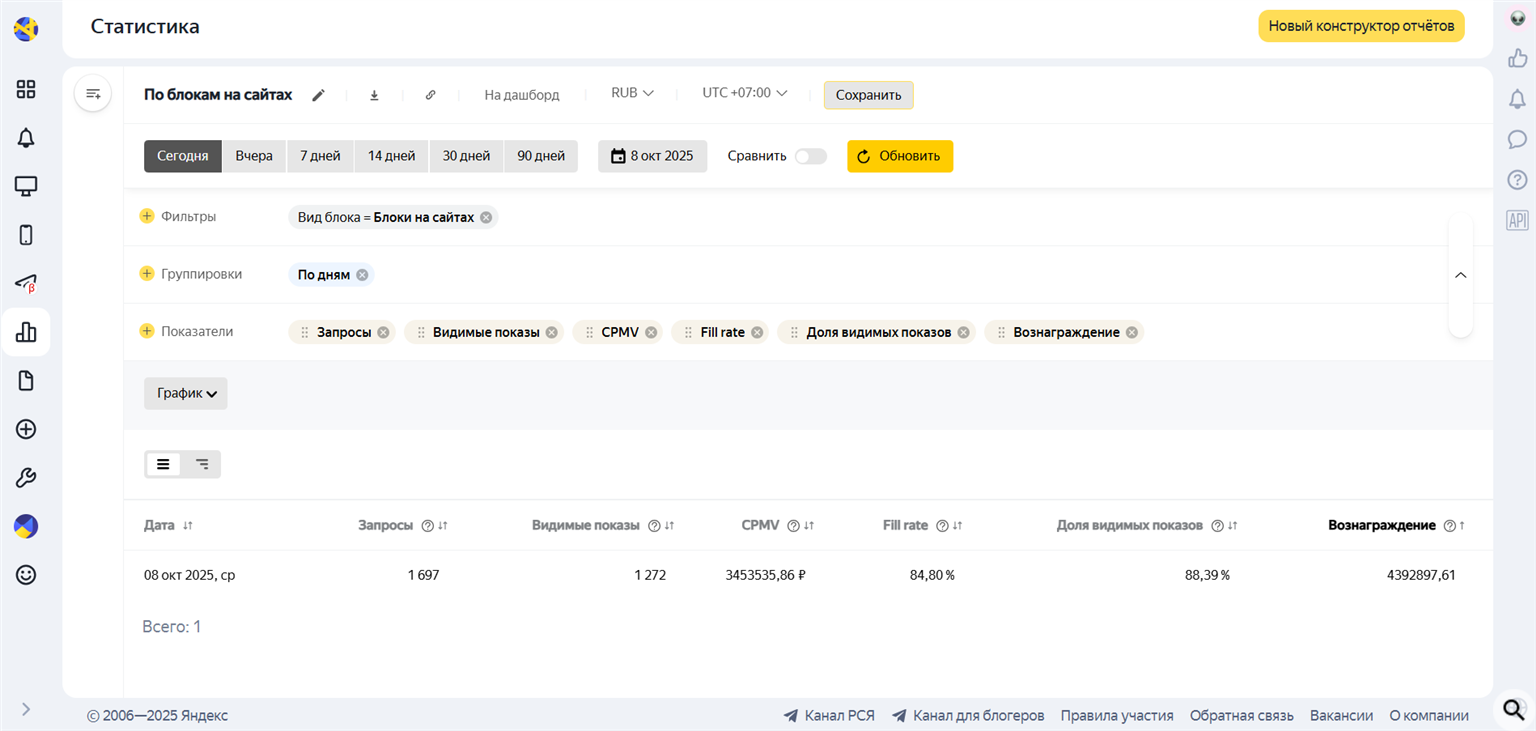The image size is (1536, 731).
Task: Expand the График dropdown
Action: pyautogui.click(x=186, y=393)
